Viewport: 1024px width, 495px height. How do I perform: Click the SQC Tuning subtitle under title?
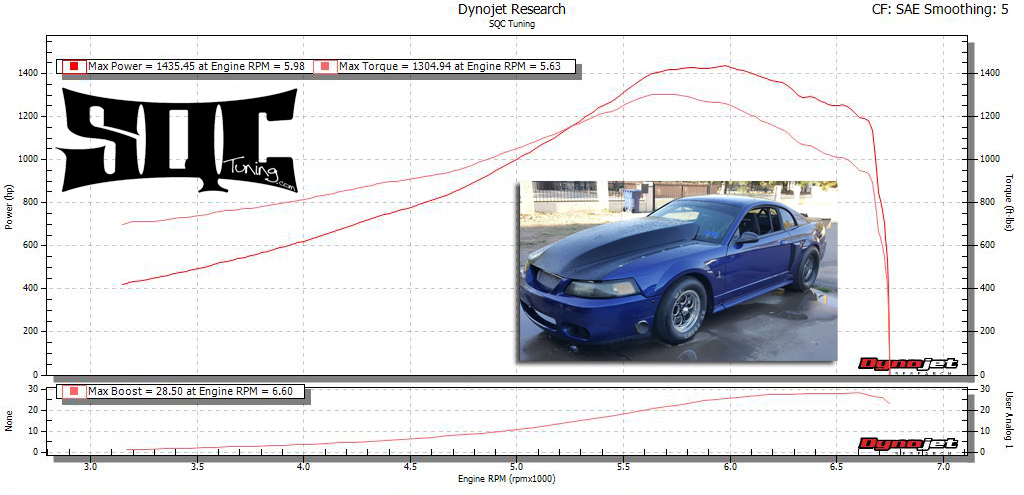pos(512,24)
